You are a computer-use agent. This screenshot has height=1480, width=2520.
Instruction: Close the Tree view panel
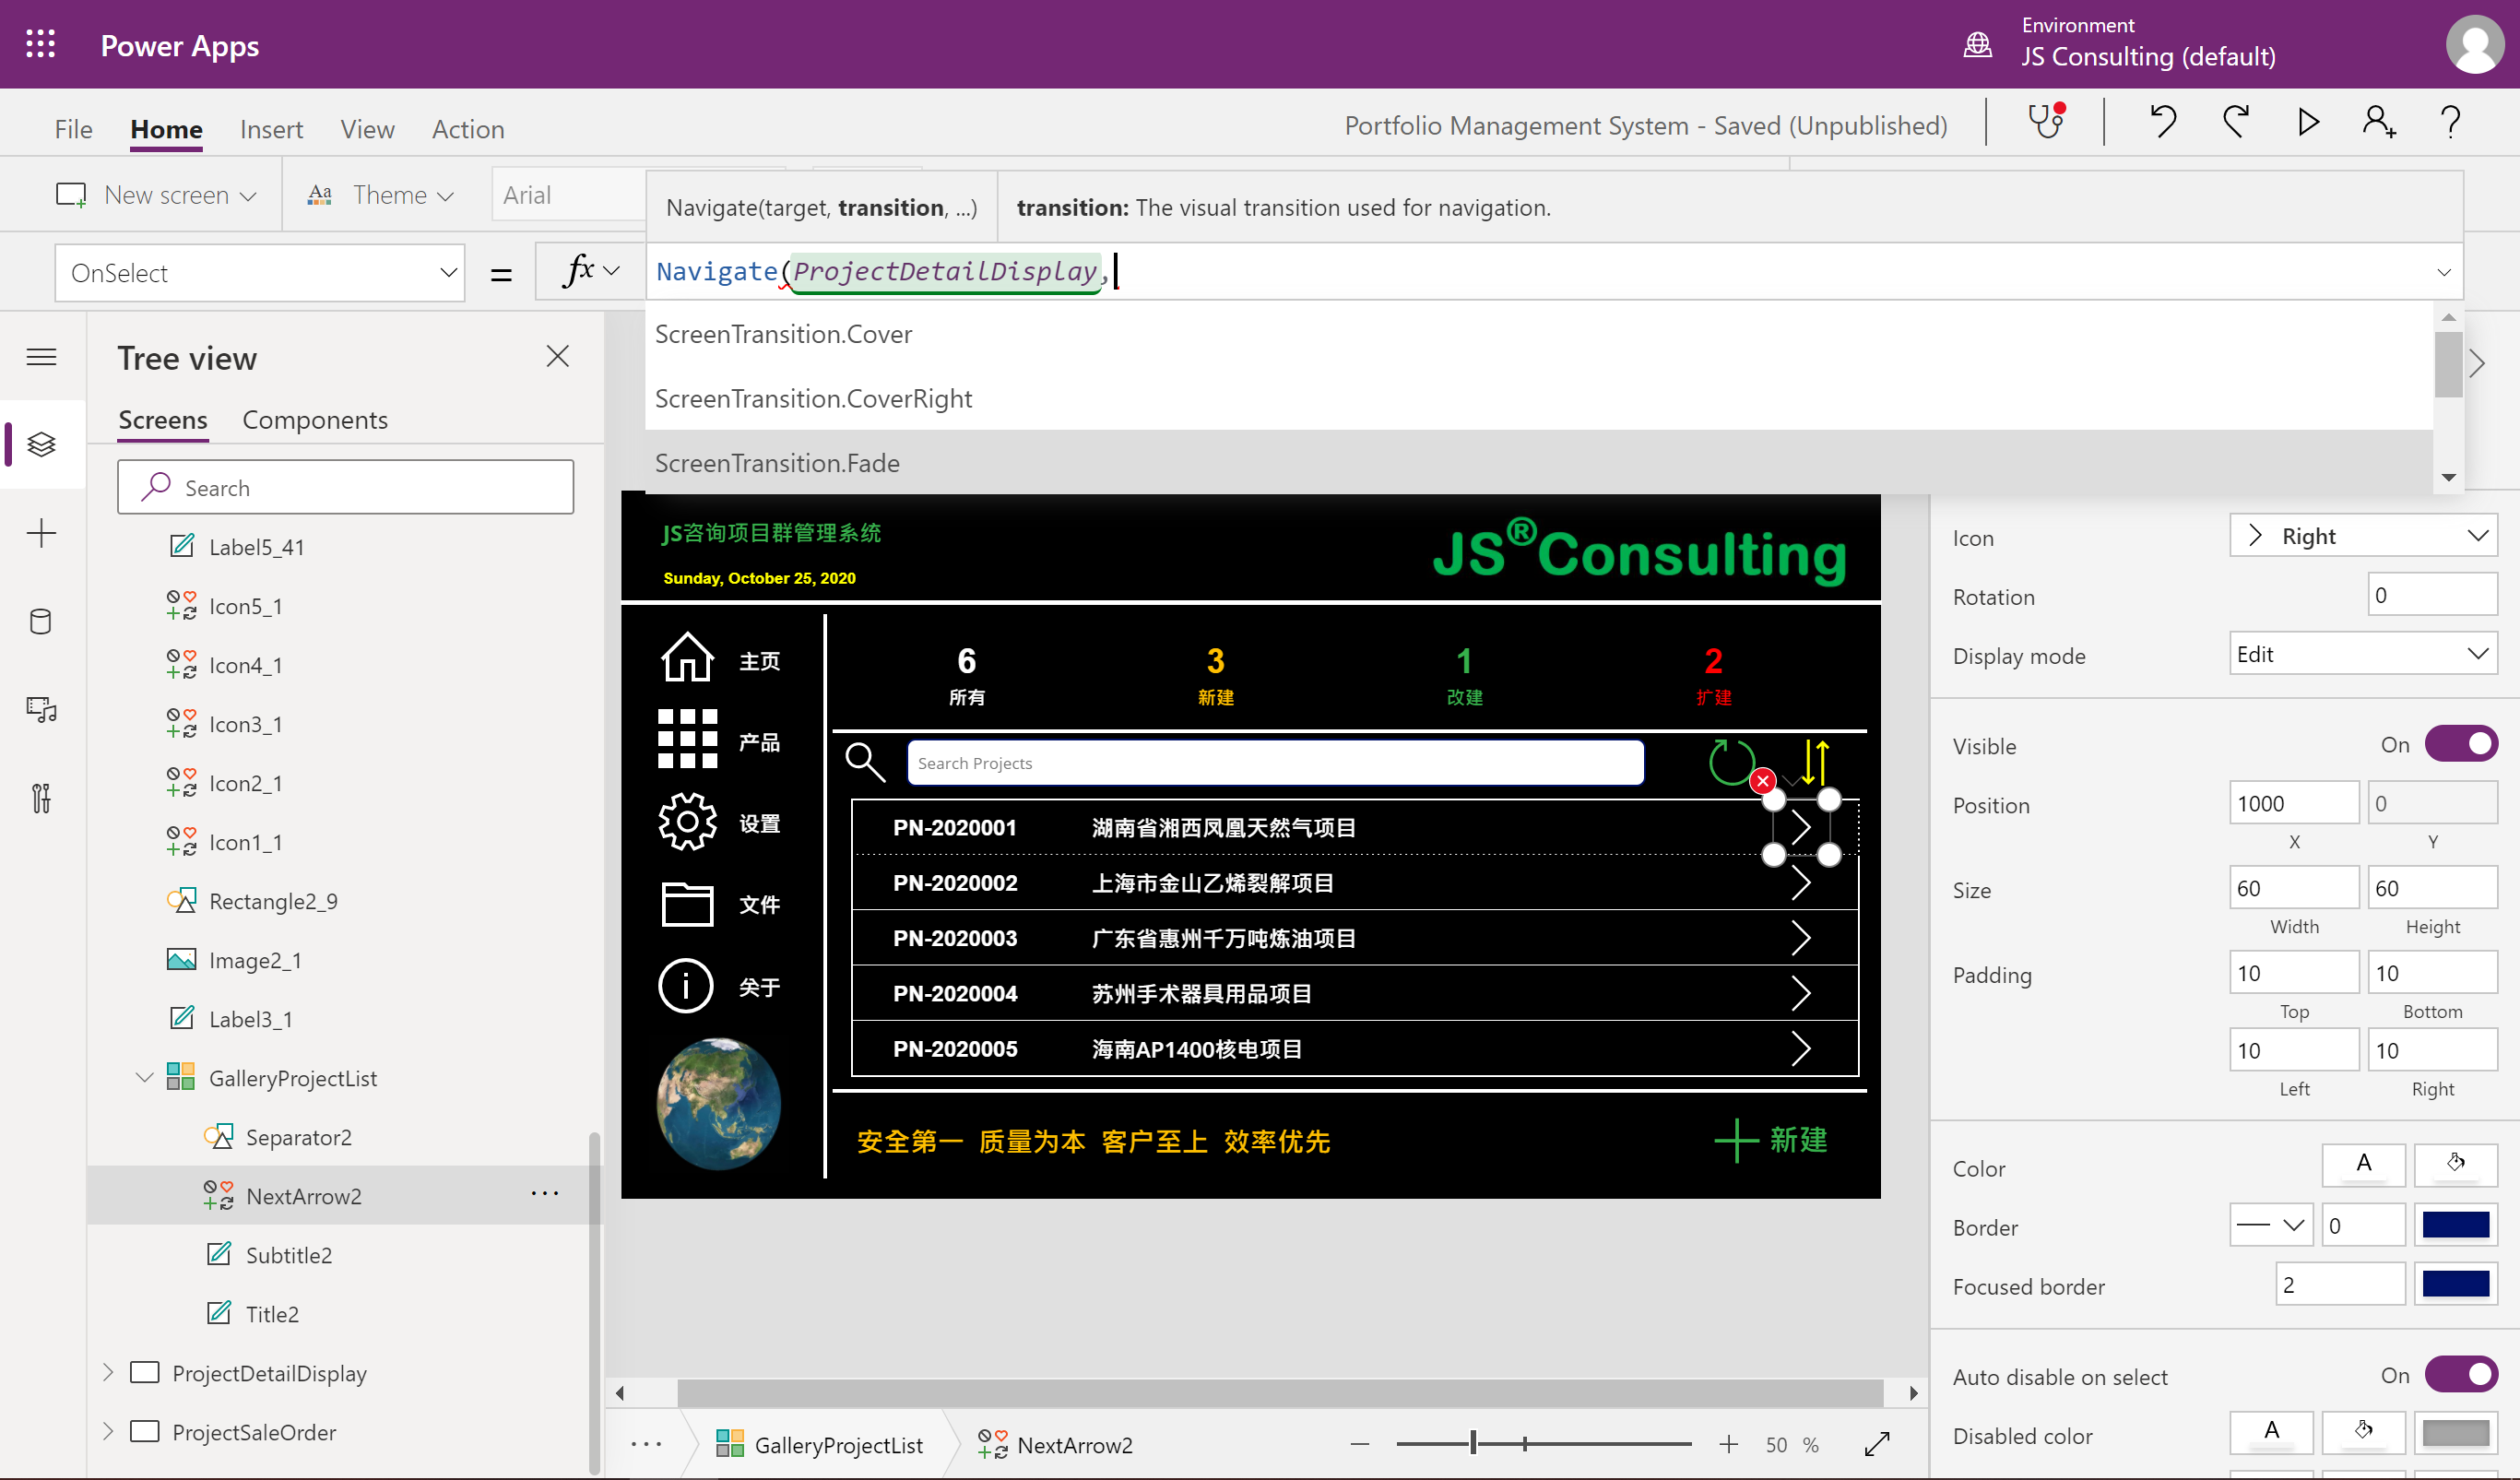[x=558, y=356]
